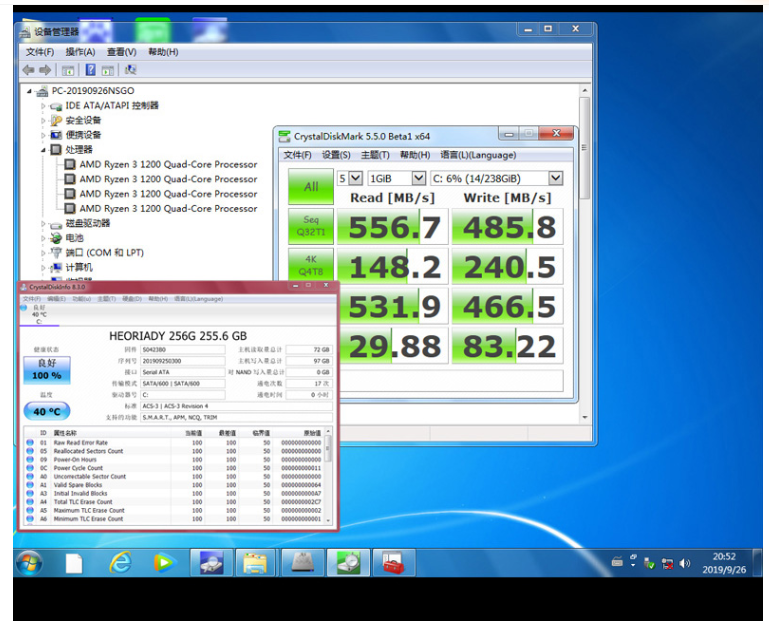Click the back arrow in Device Manager toolbar
This screenshot has height=621, width=769.
(29, 70)
